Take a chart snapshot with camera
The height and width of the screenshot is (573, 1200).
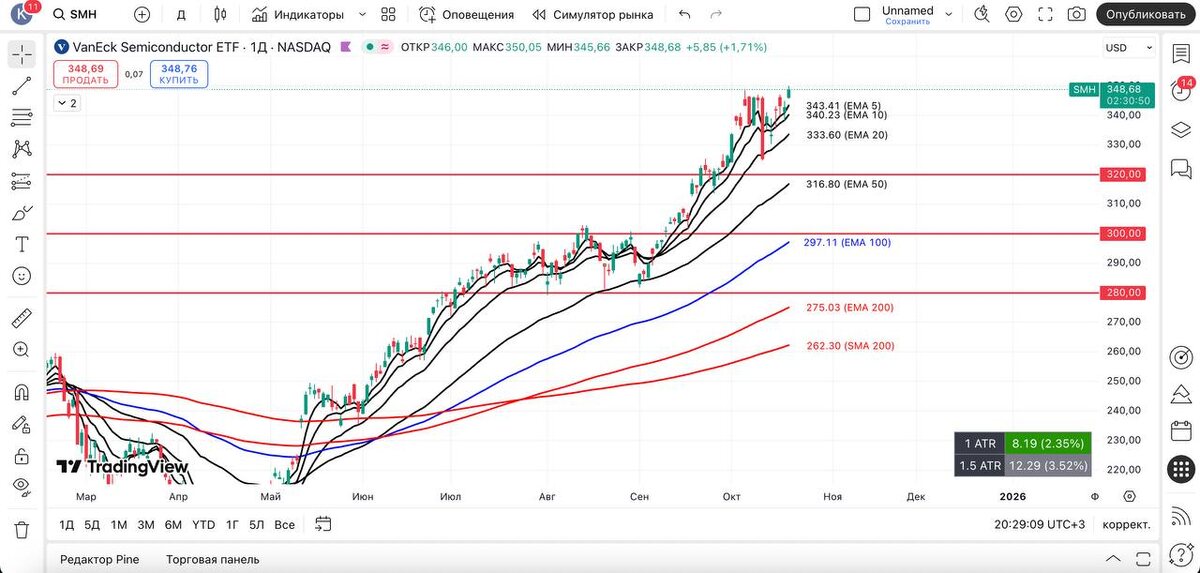(1076, 15)
